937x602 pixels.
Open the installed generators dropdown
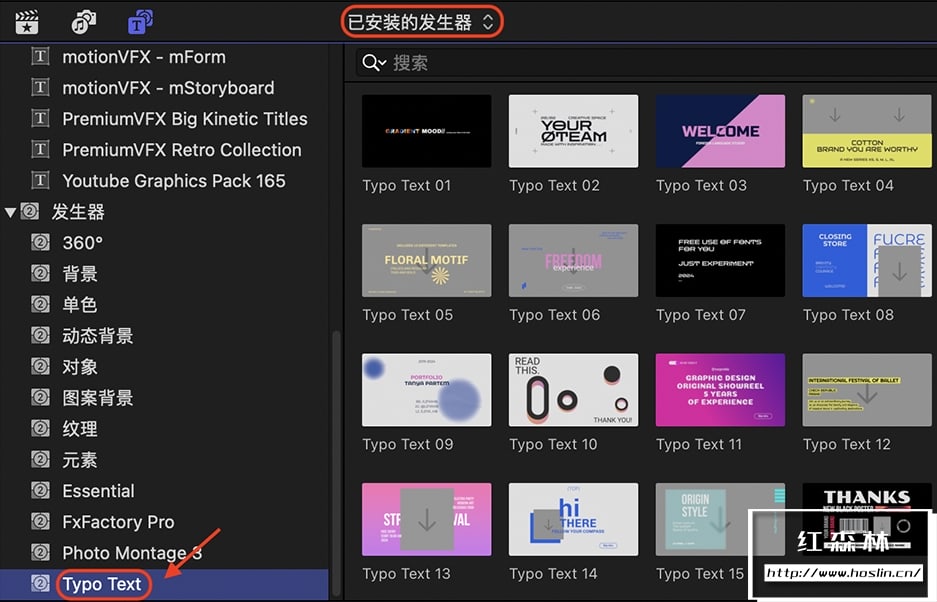coord(421,23)
